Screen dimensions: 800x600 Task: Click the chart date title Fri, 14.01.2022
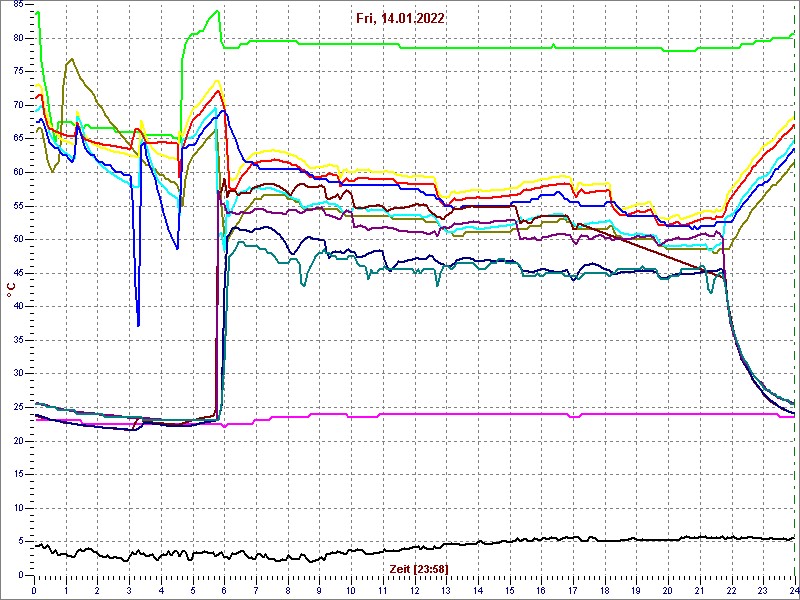(400, 19)
